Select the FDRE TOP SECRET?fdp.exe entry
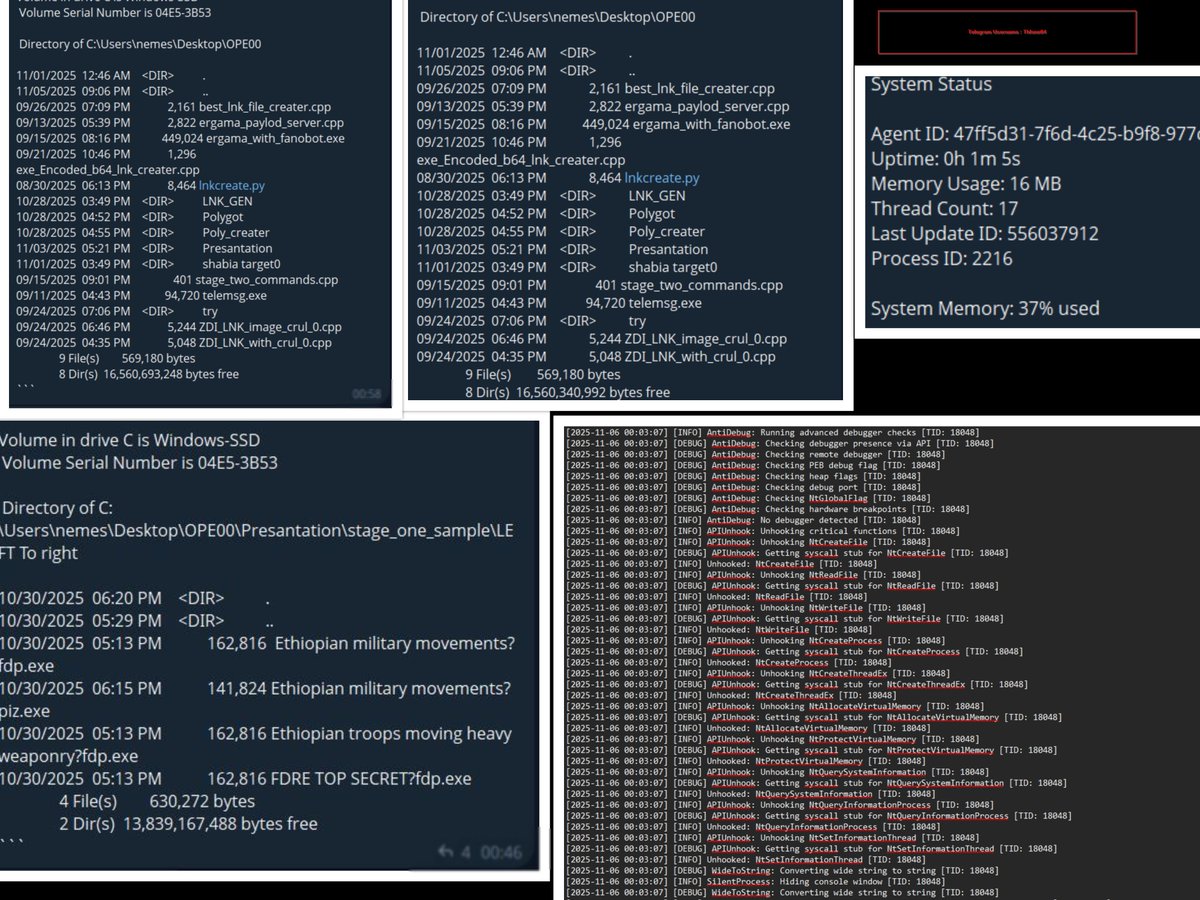Viewport: 1200px width, 900px height. [x=235, y=779]
